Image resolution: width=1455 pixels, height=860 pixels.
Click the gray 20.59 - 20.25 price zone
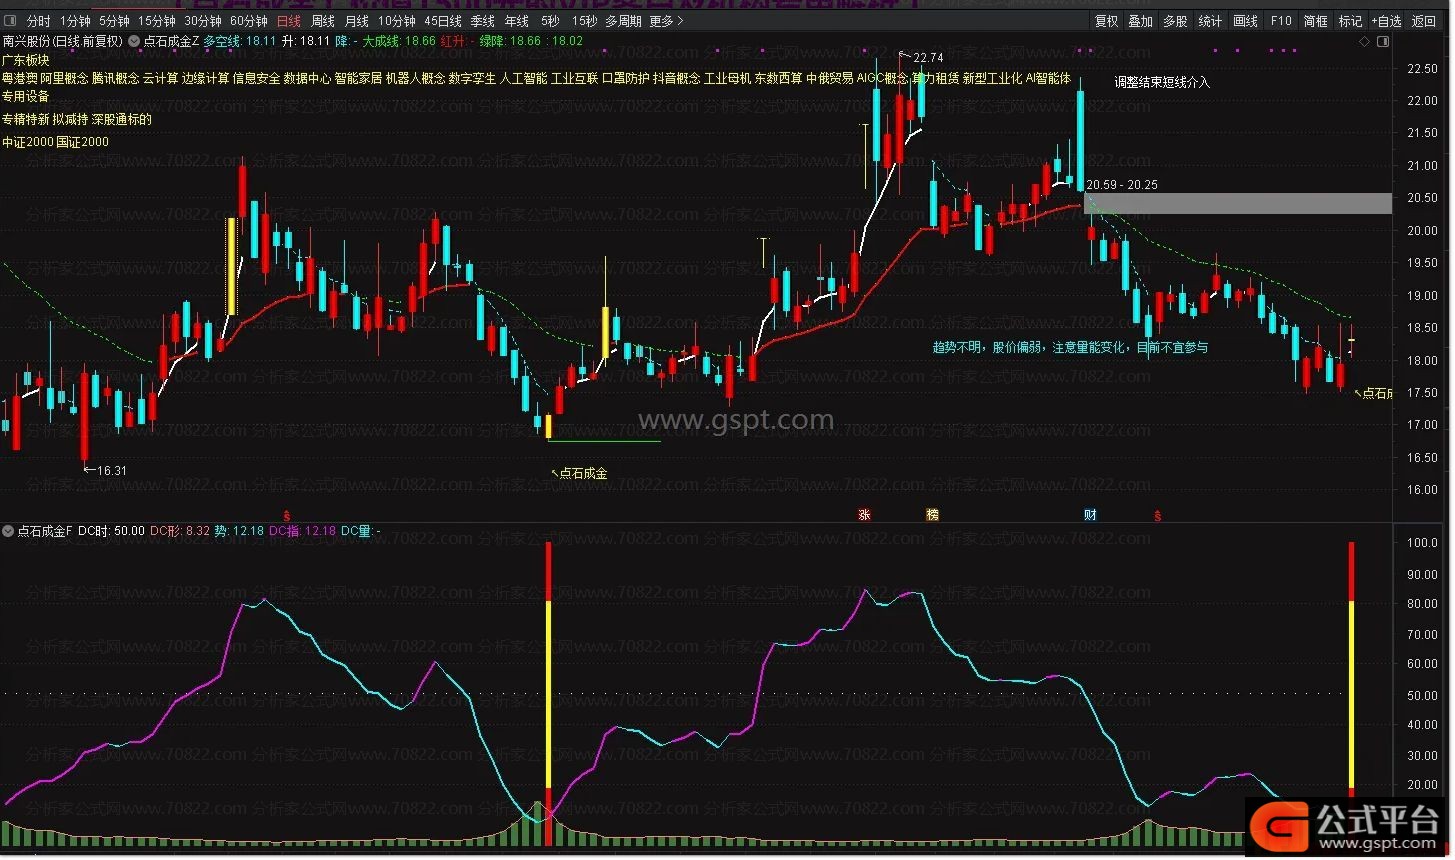point(1237,203)
